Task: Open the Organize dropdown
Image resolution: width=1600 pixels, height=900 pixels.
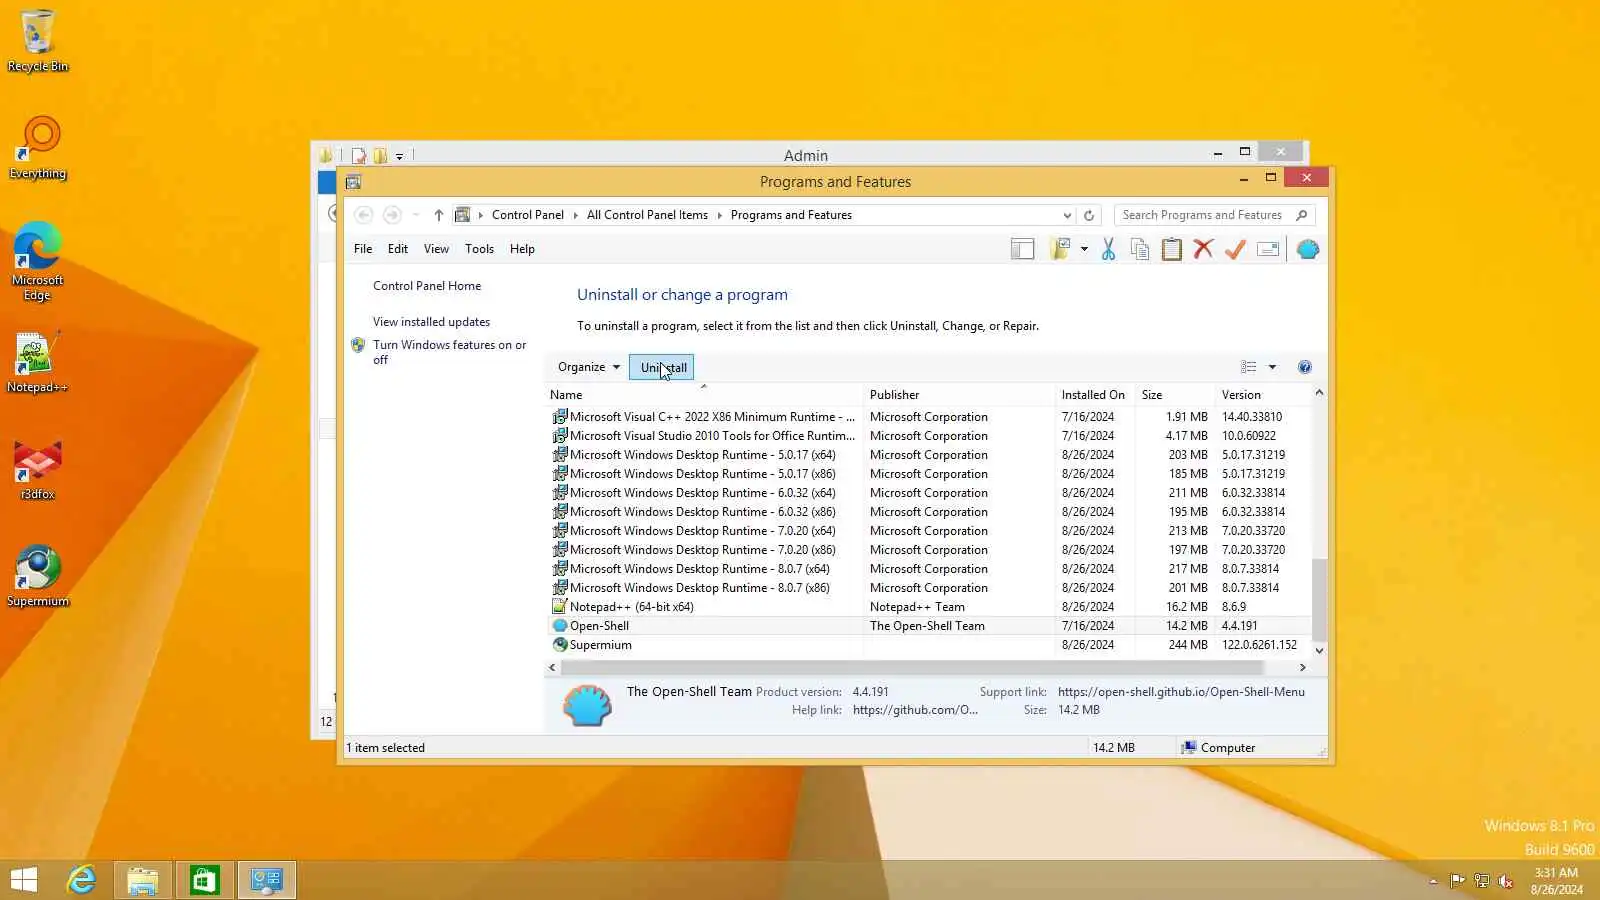Action: pyautogui.click(x=588, y=367)
